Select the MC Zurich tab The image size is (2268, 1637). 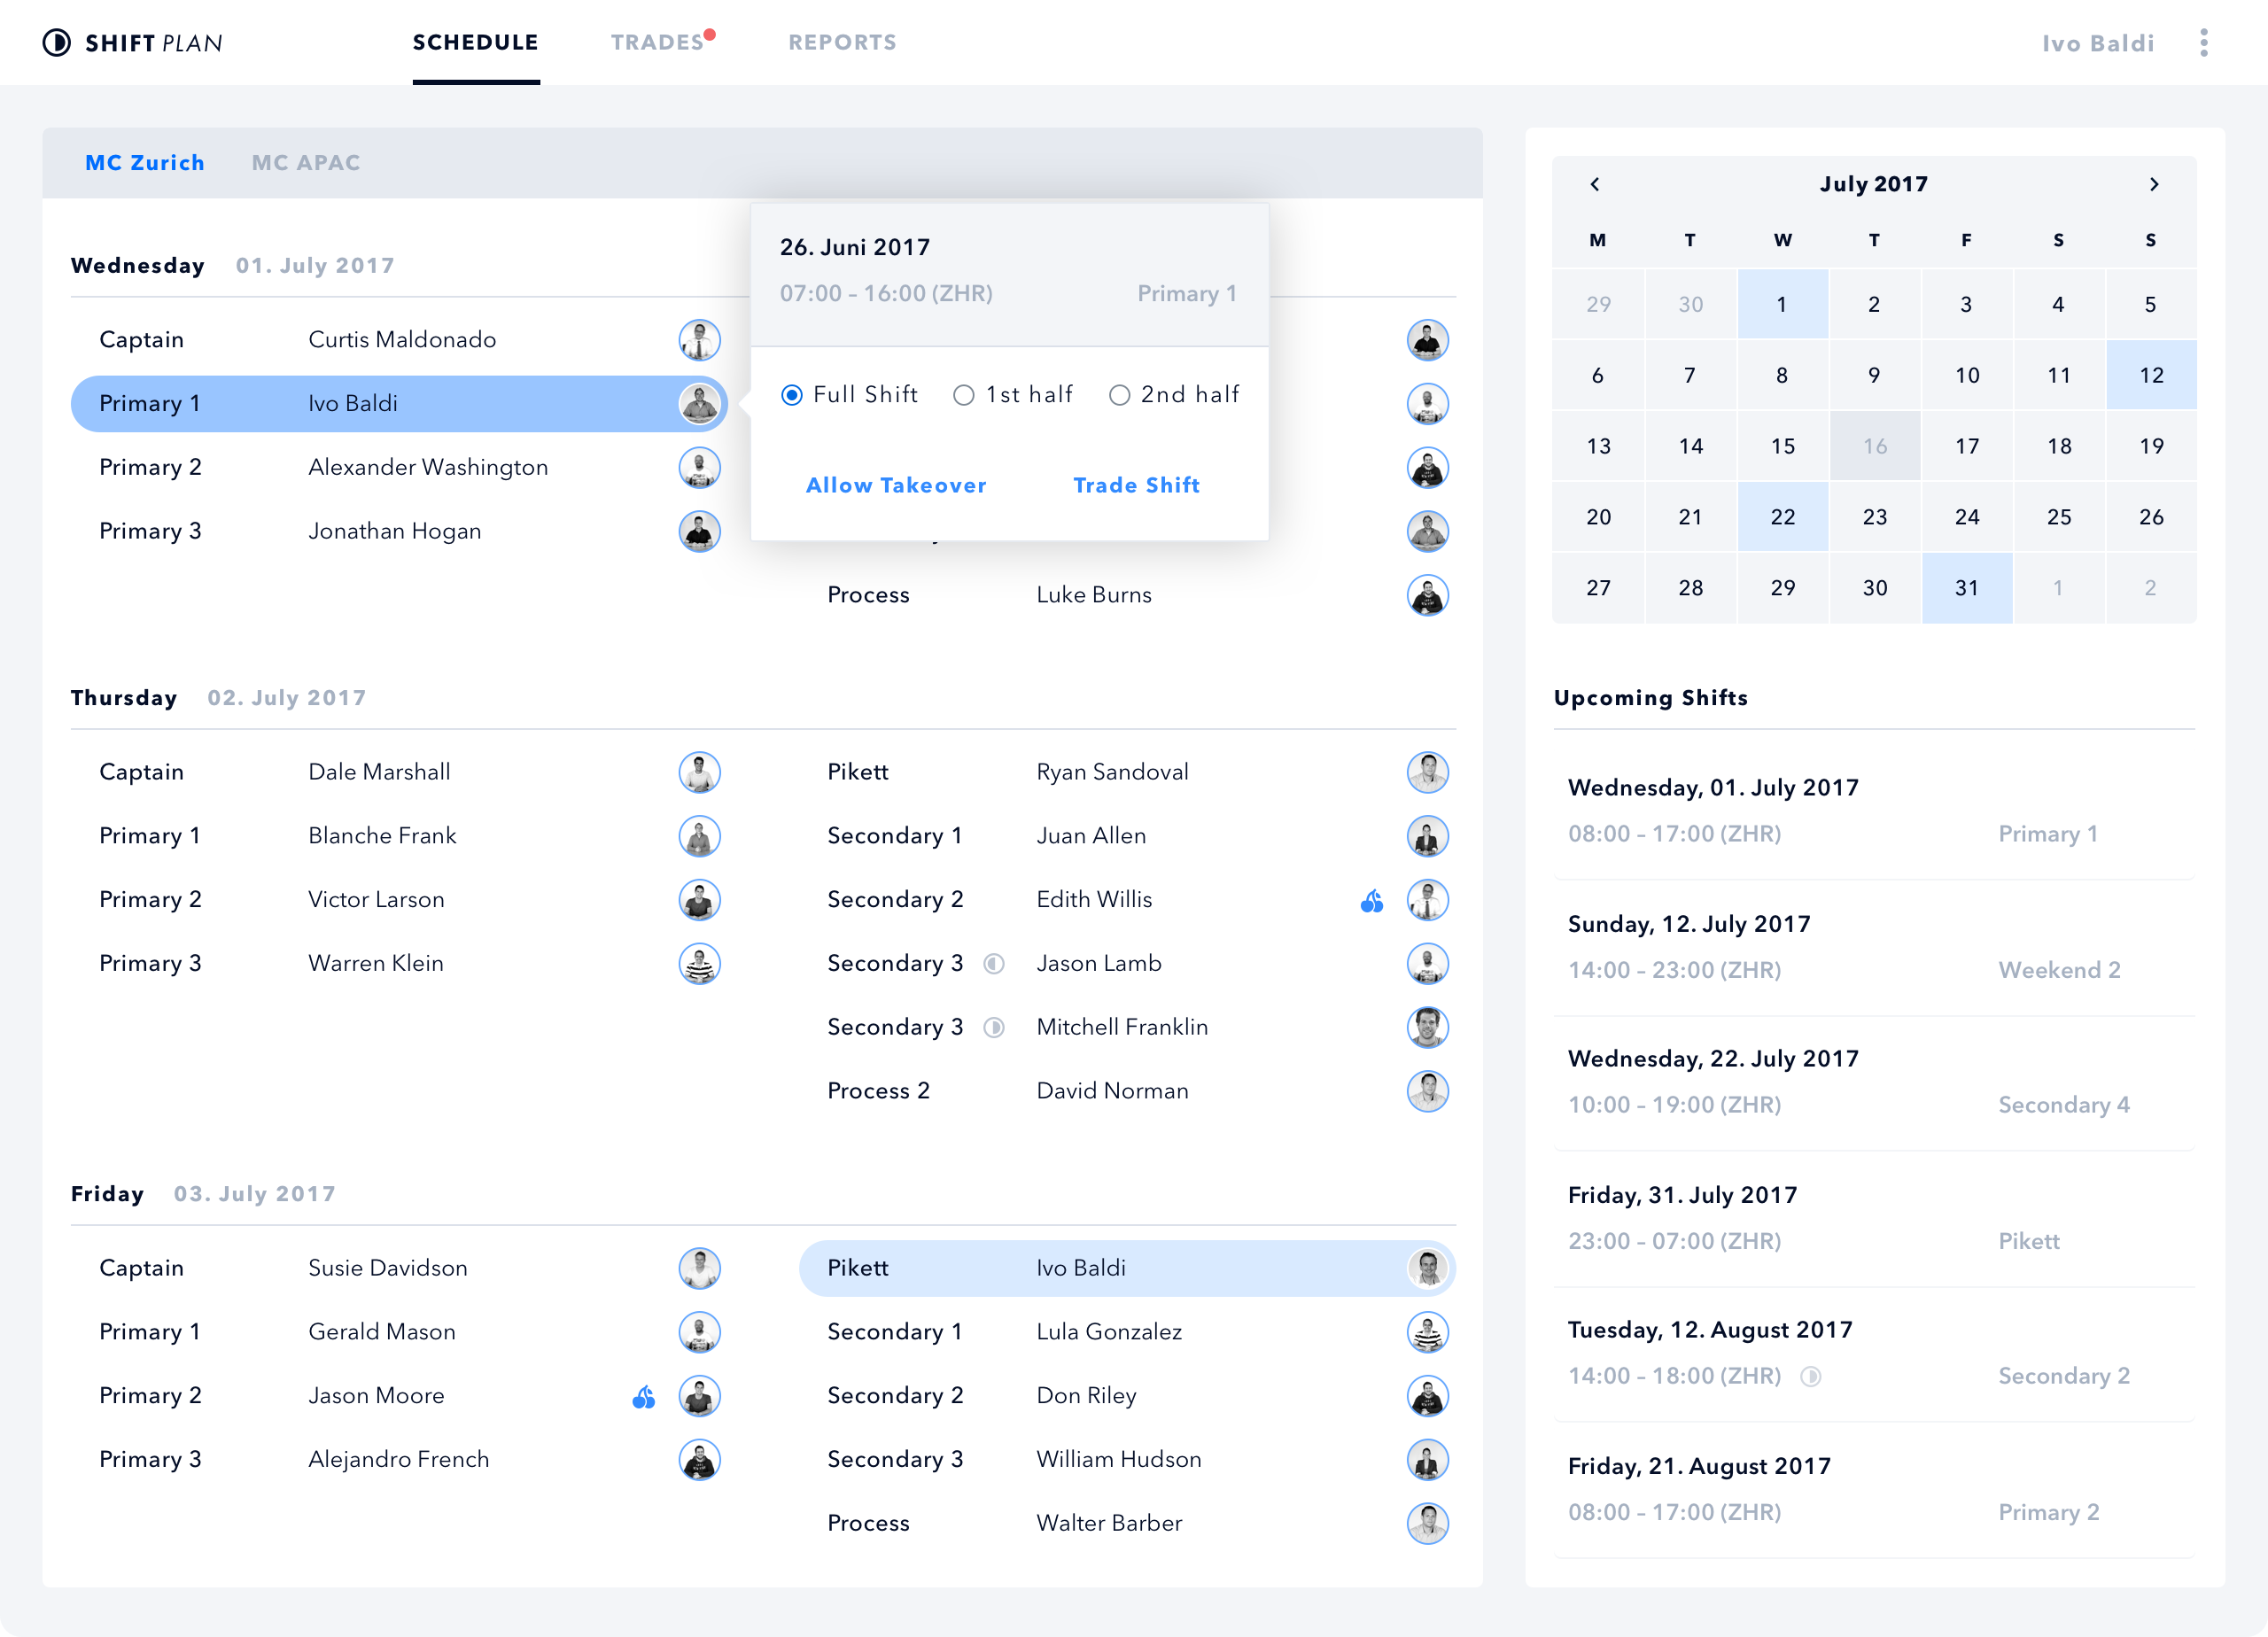[x=145, y=163]
